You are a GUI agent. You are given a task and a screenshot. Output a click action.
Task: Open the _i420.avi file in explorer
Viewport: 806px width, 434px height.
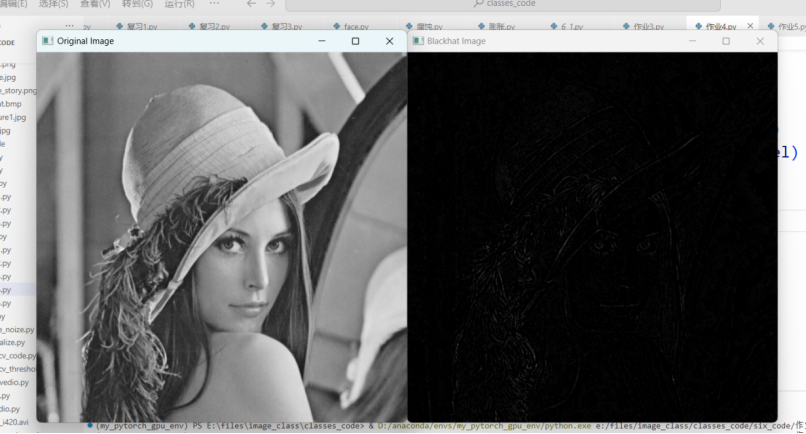coord(14,423)
